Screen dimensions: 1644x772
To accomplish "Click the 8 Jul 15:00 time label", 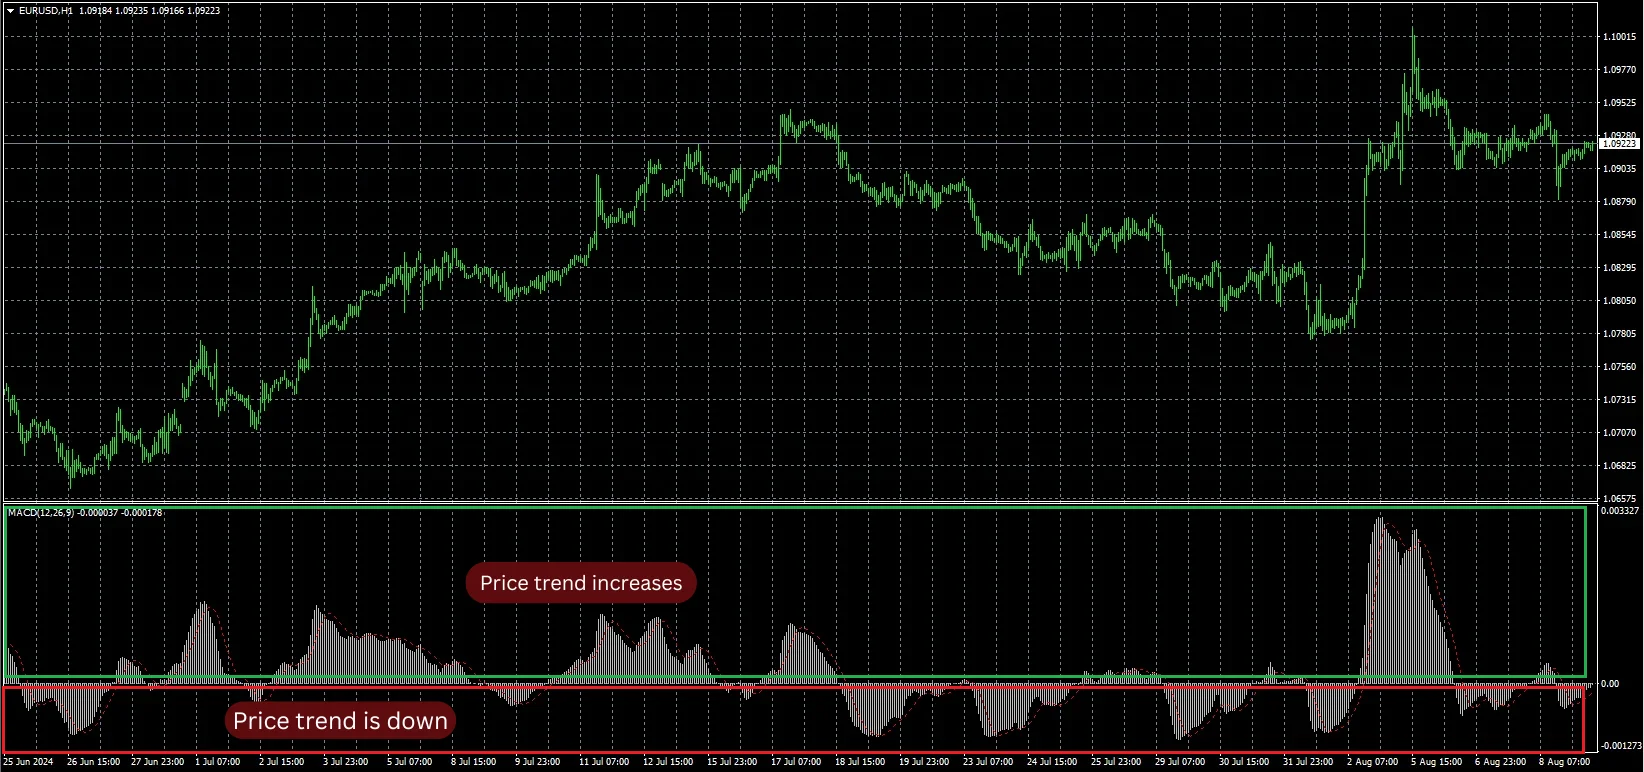I will click(474, 762).
